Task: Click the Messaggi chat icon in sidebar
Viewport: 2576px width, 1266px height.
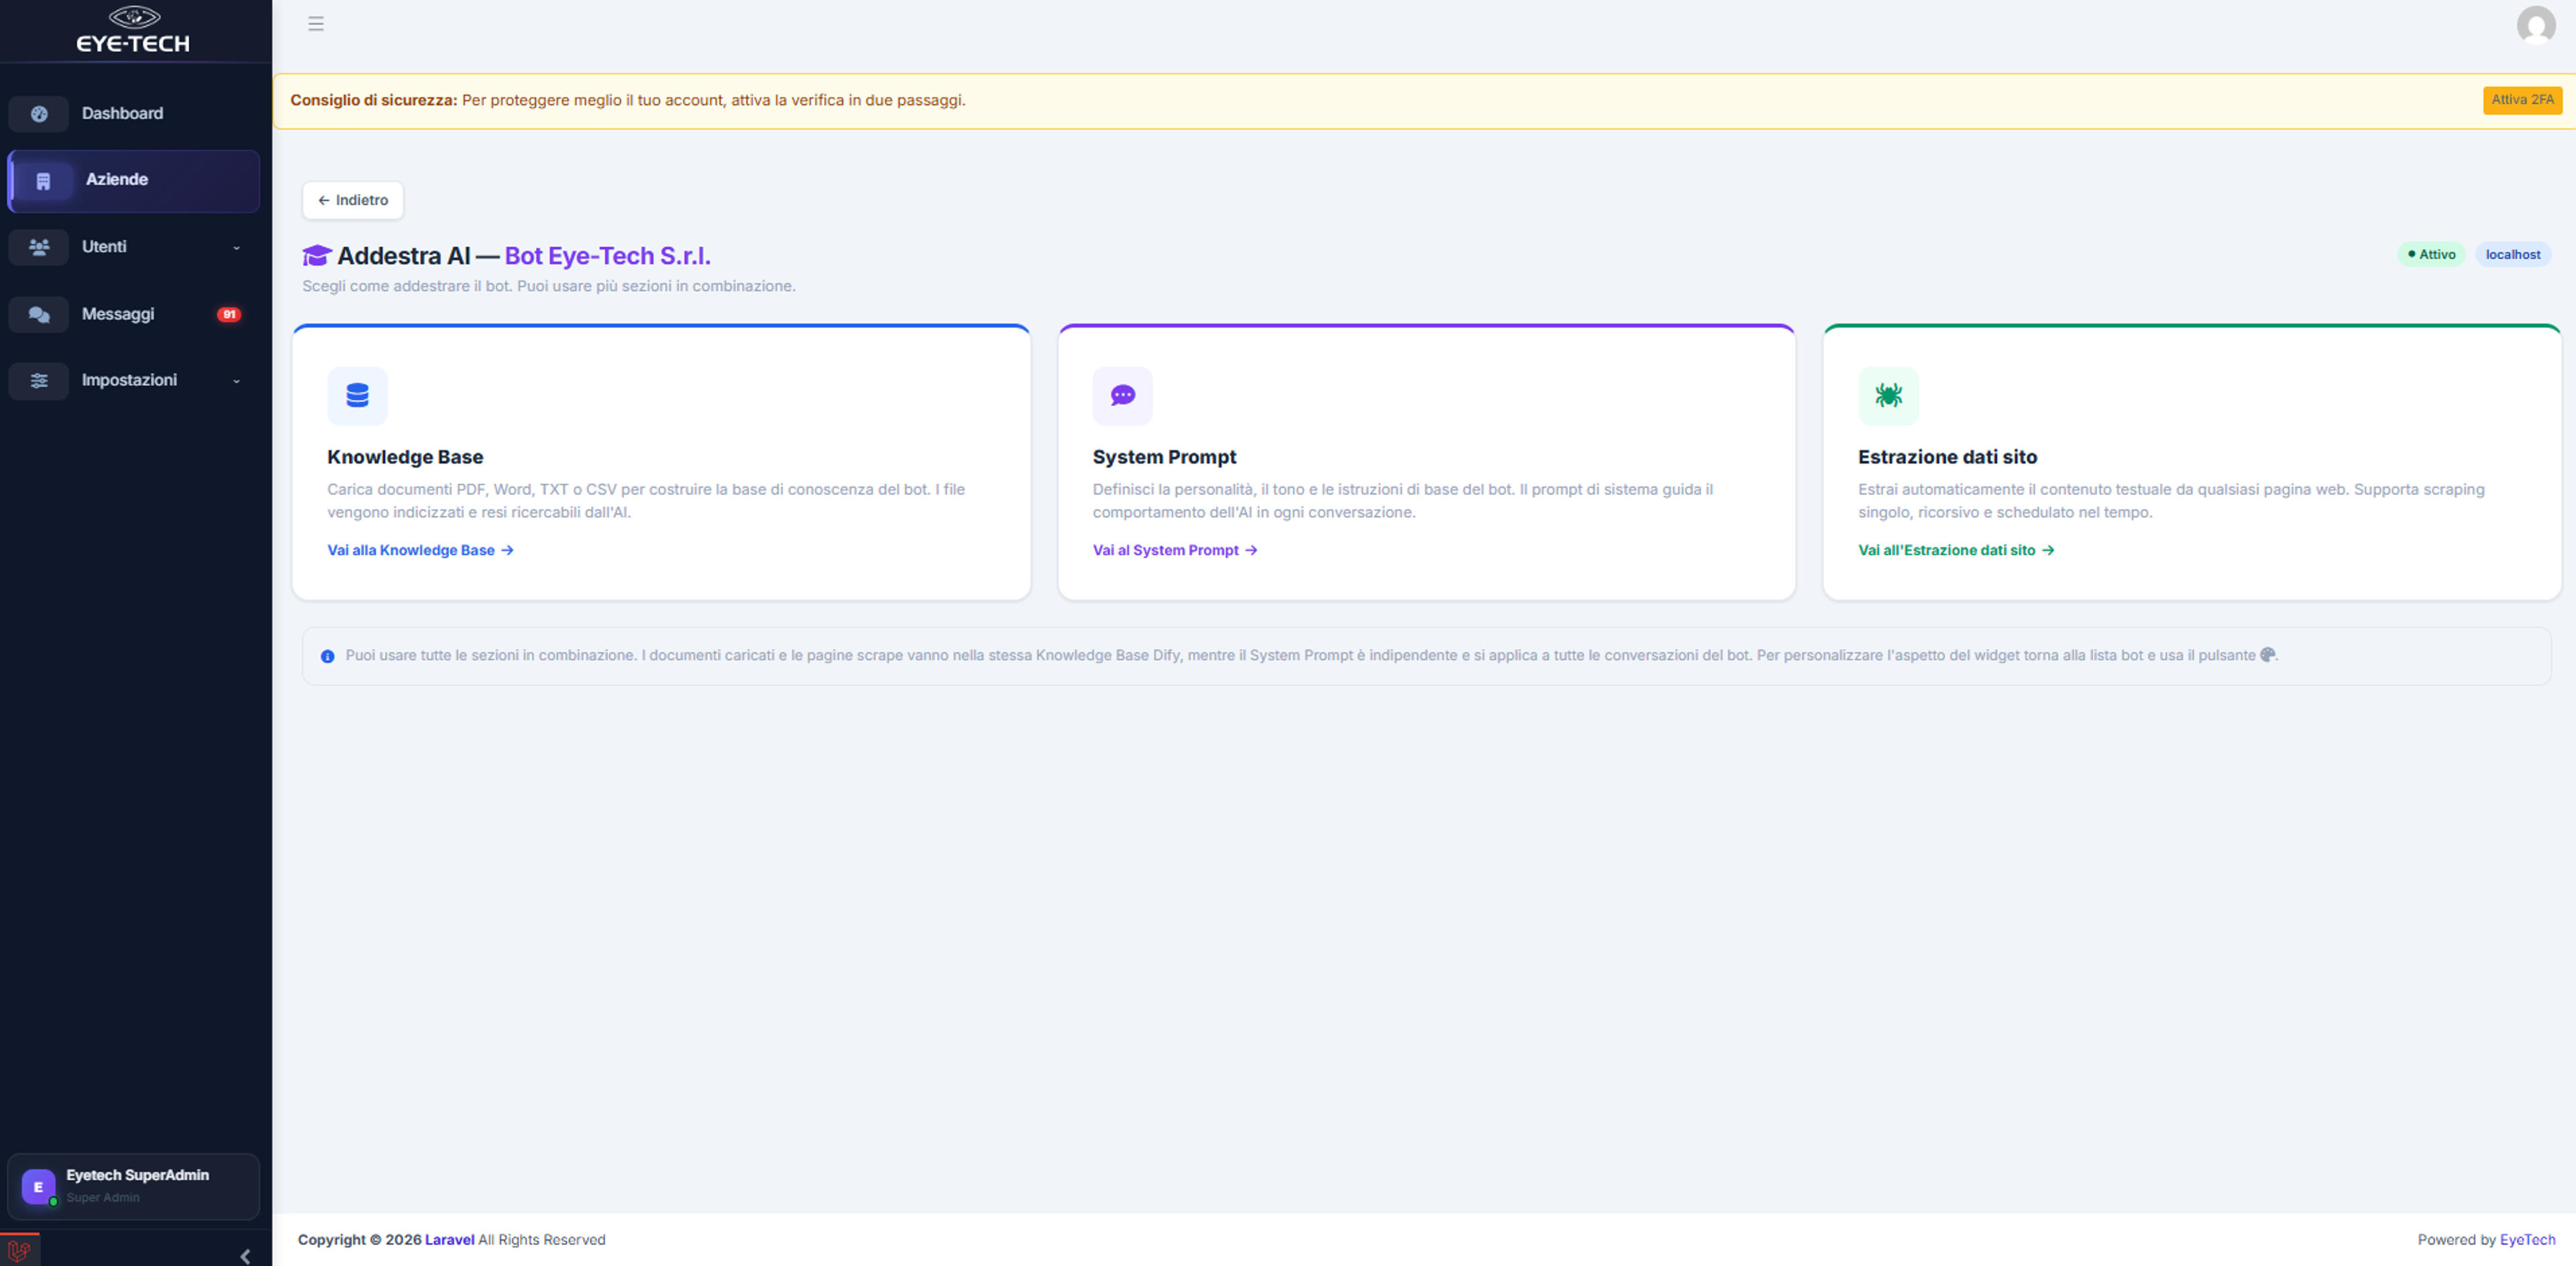Action: 39,314
